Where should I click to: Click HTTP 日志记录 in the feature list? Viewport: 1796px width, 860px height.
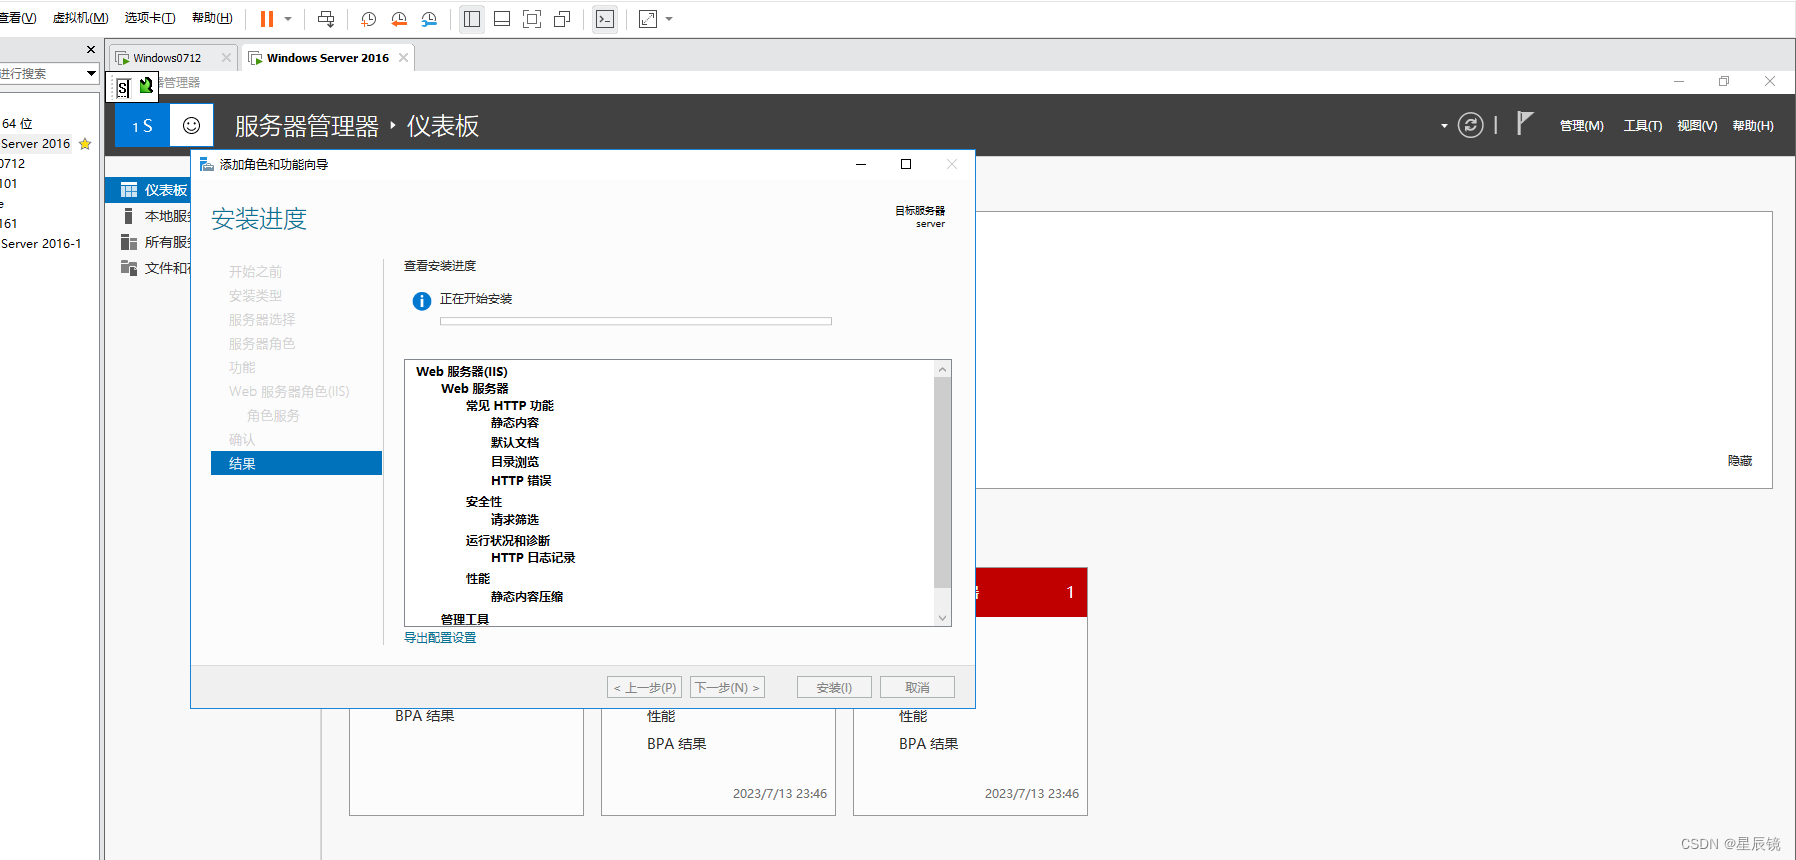point(533,558)
